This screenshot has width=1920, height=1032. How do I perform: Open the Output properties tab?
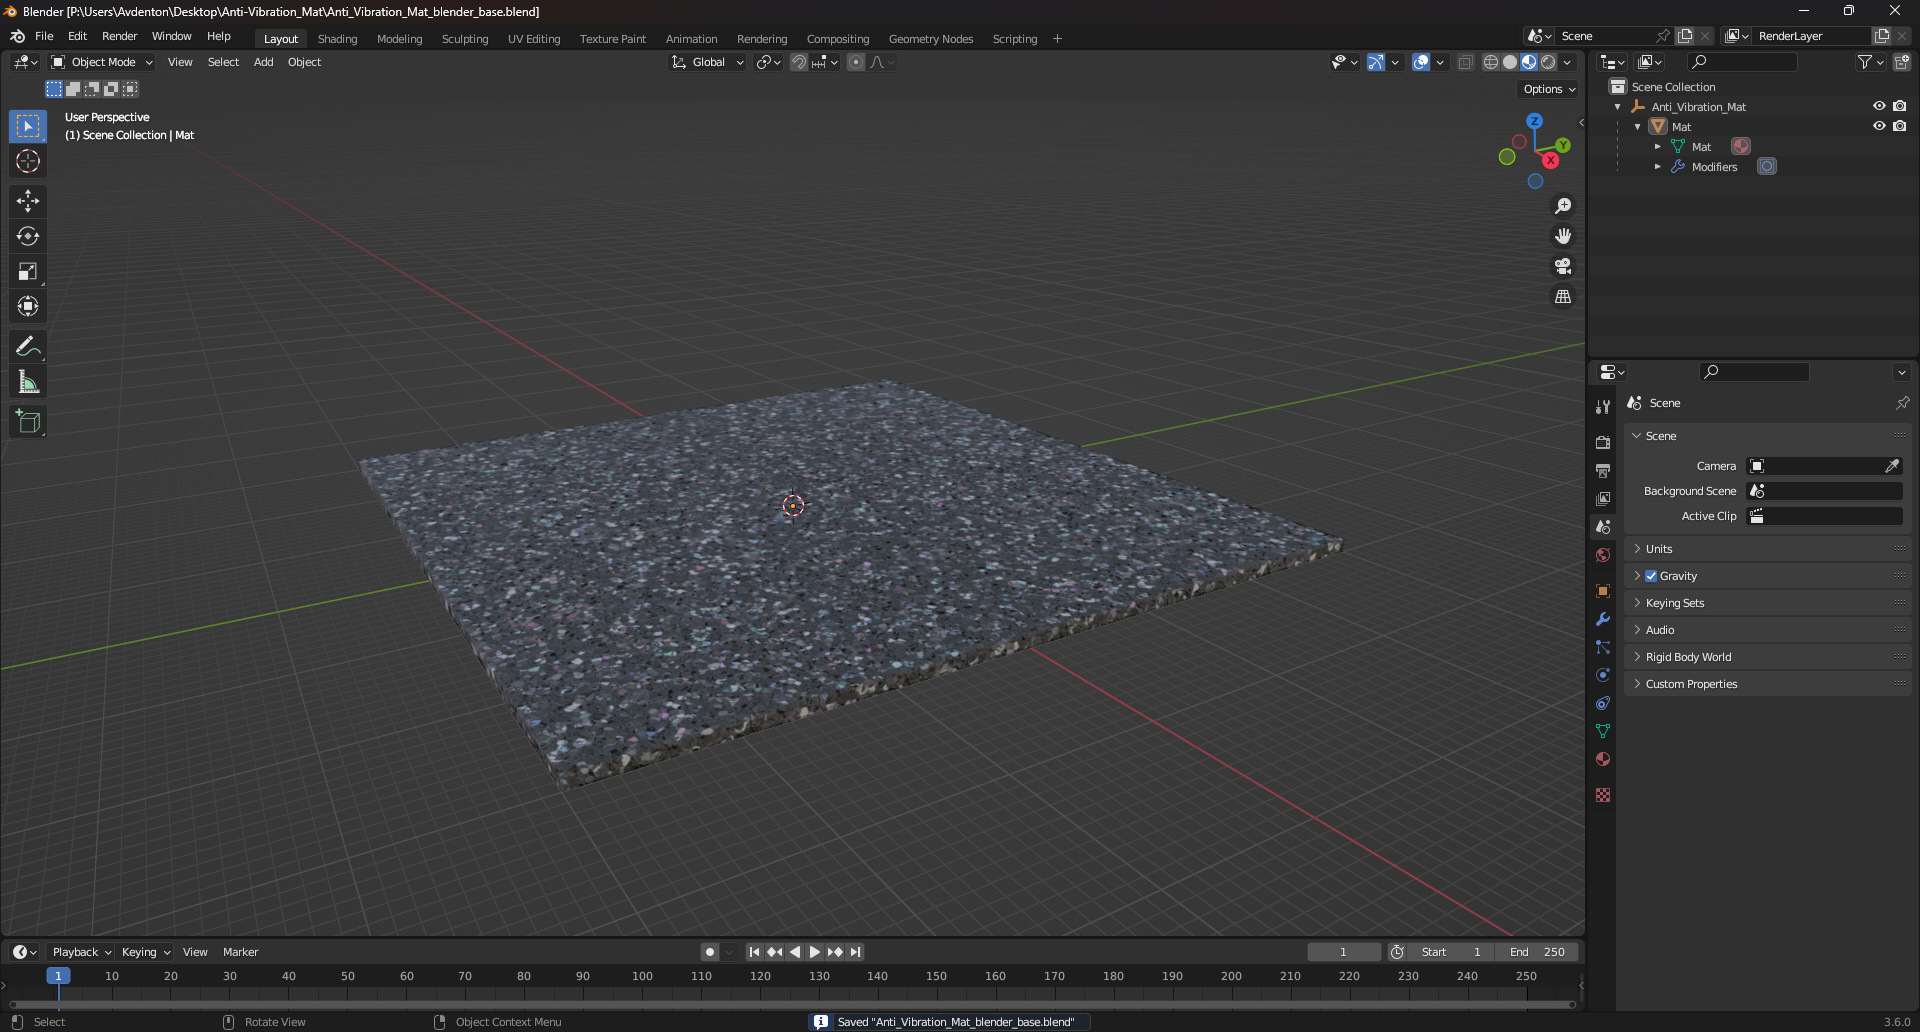pyautogui.click(x=1603, y=470)
